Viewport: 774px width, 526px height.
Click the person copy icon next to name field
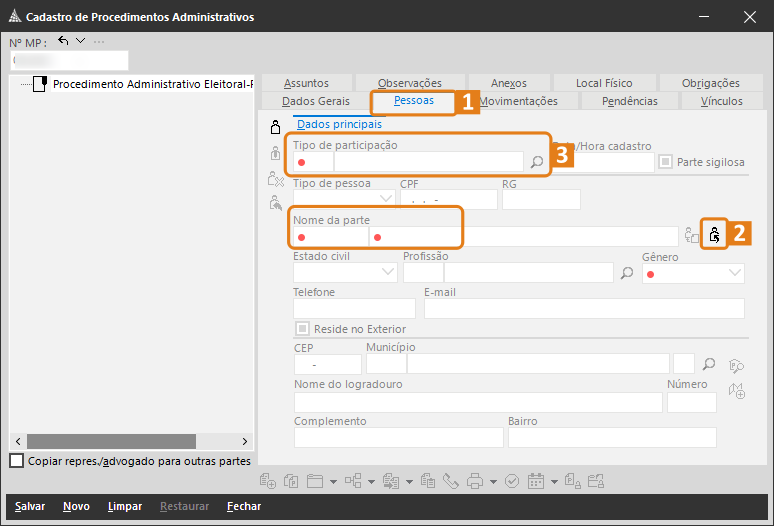(x=692, y=235)
